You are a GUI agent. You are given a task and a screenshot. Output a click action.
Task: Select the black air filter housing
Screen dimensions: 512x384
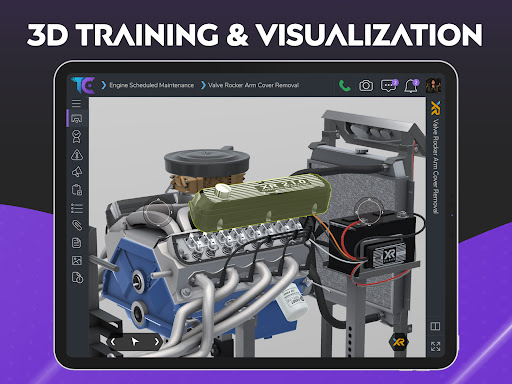click(207, 163)
